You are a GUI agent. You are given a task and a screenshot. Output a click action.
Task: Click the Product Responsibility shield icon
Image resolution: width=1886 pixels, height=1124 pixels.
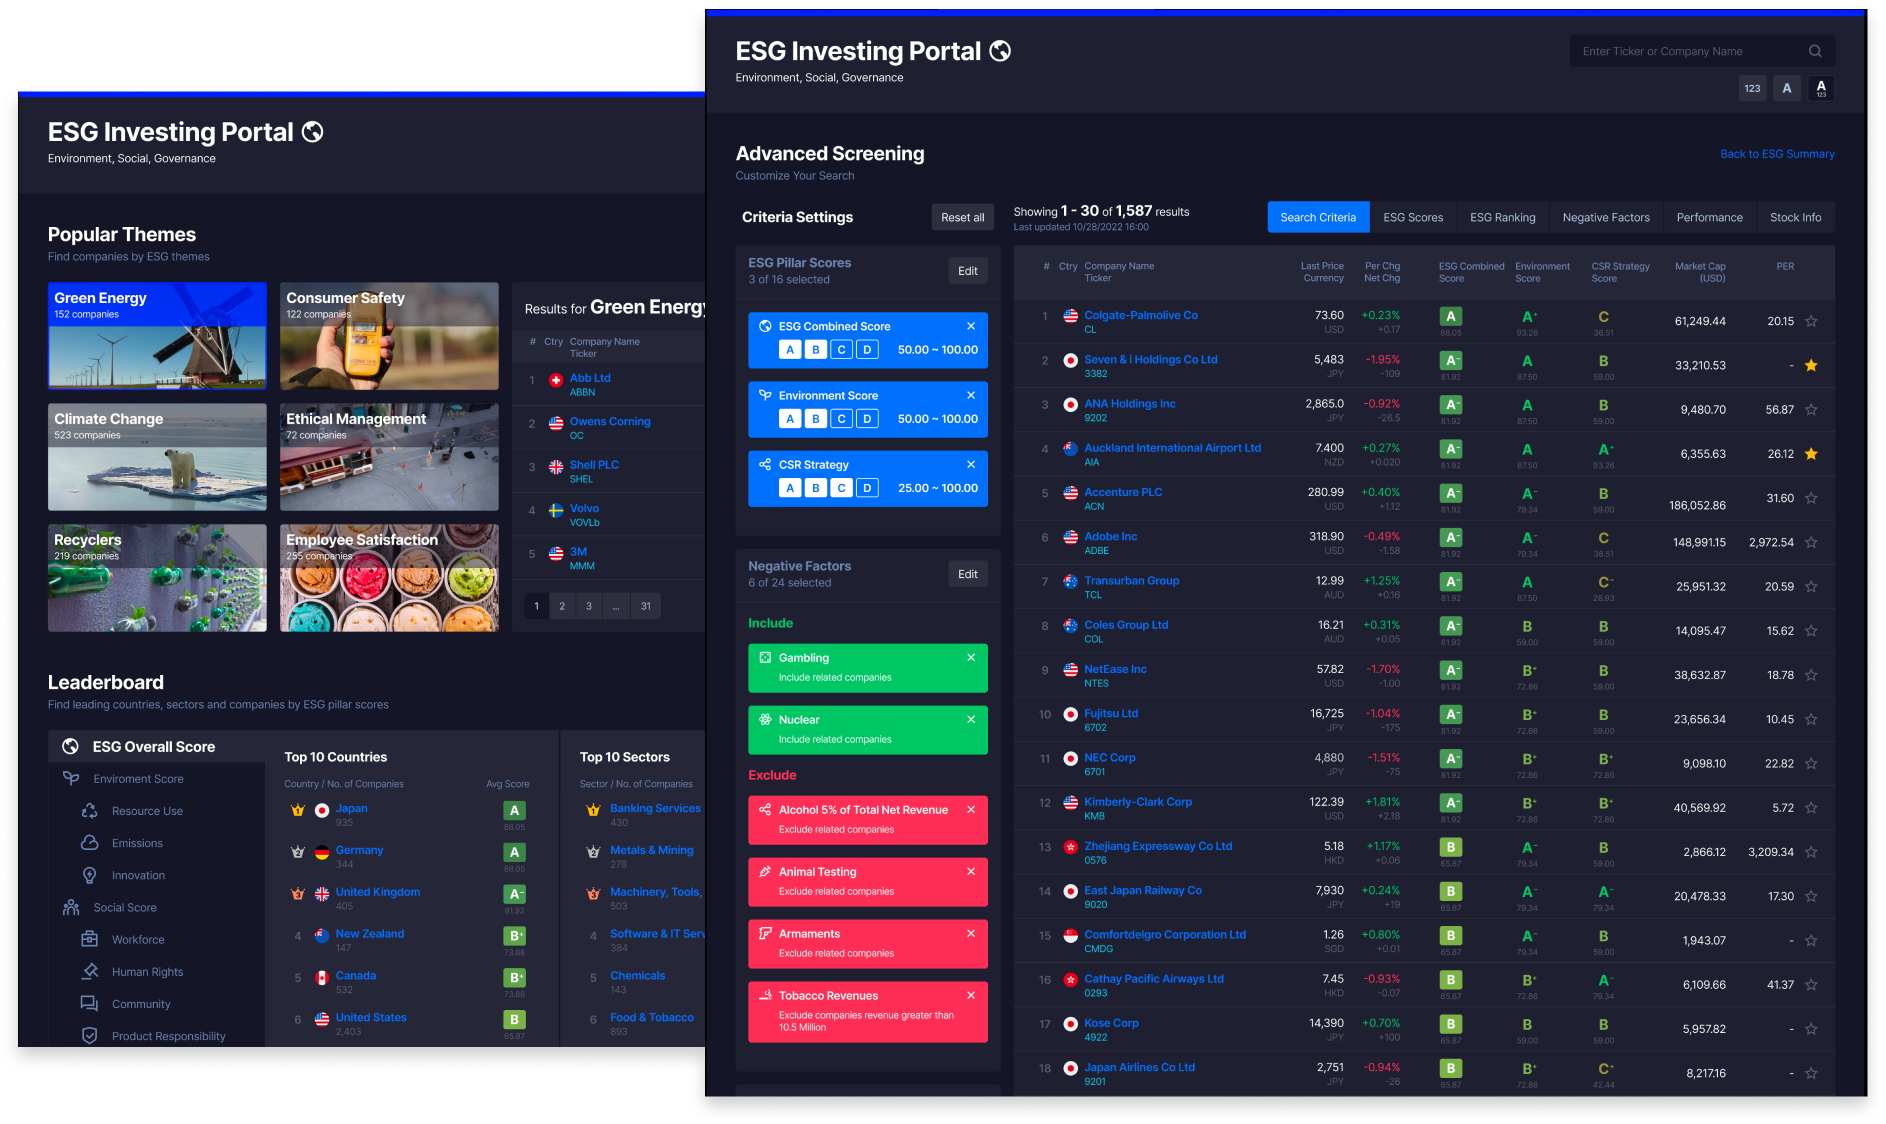click(x=90, y=1036)
